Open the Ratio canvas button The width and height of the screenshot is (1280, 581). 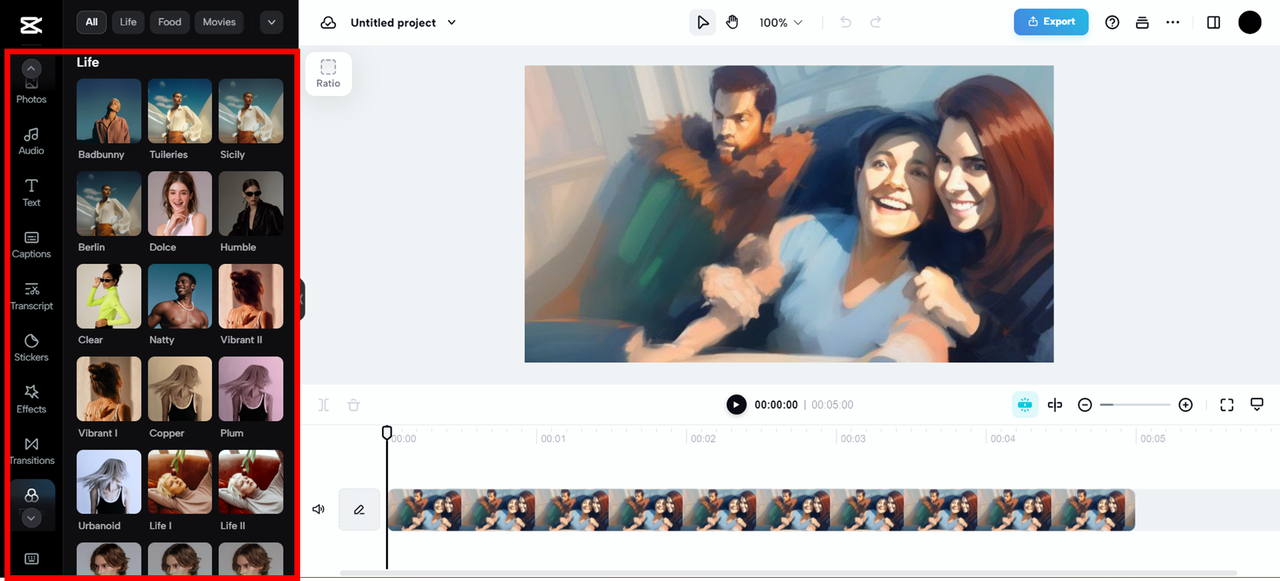pyautogui.click(x=328, y=74)
